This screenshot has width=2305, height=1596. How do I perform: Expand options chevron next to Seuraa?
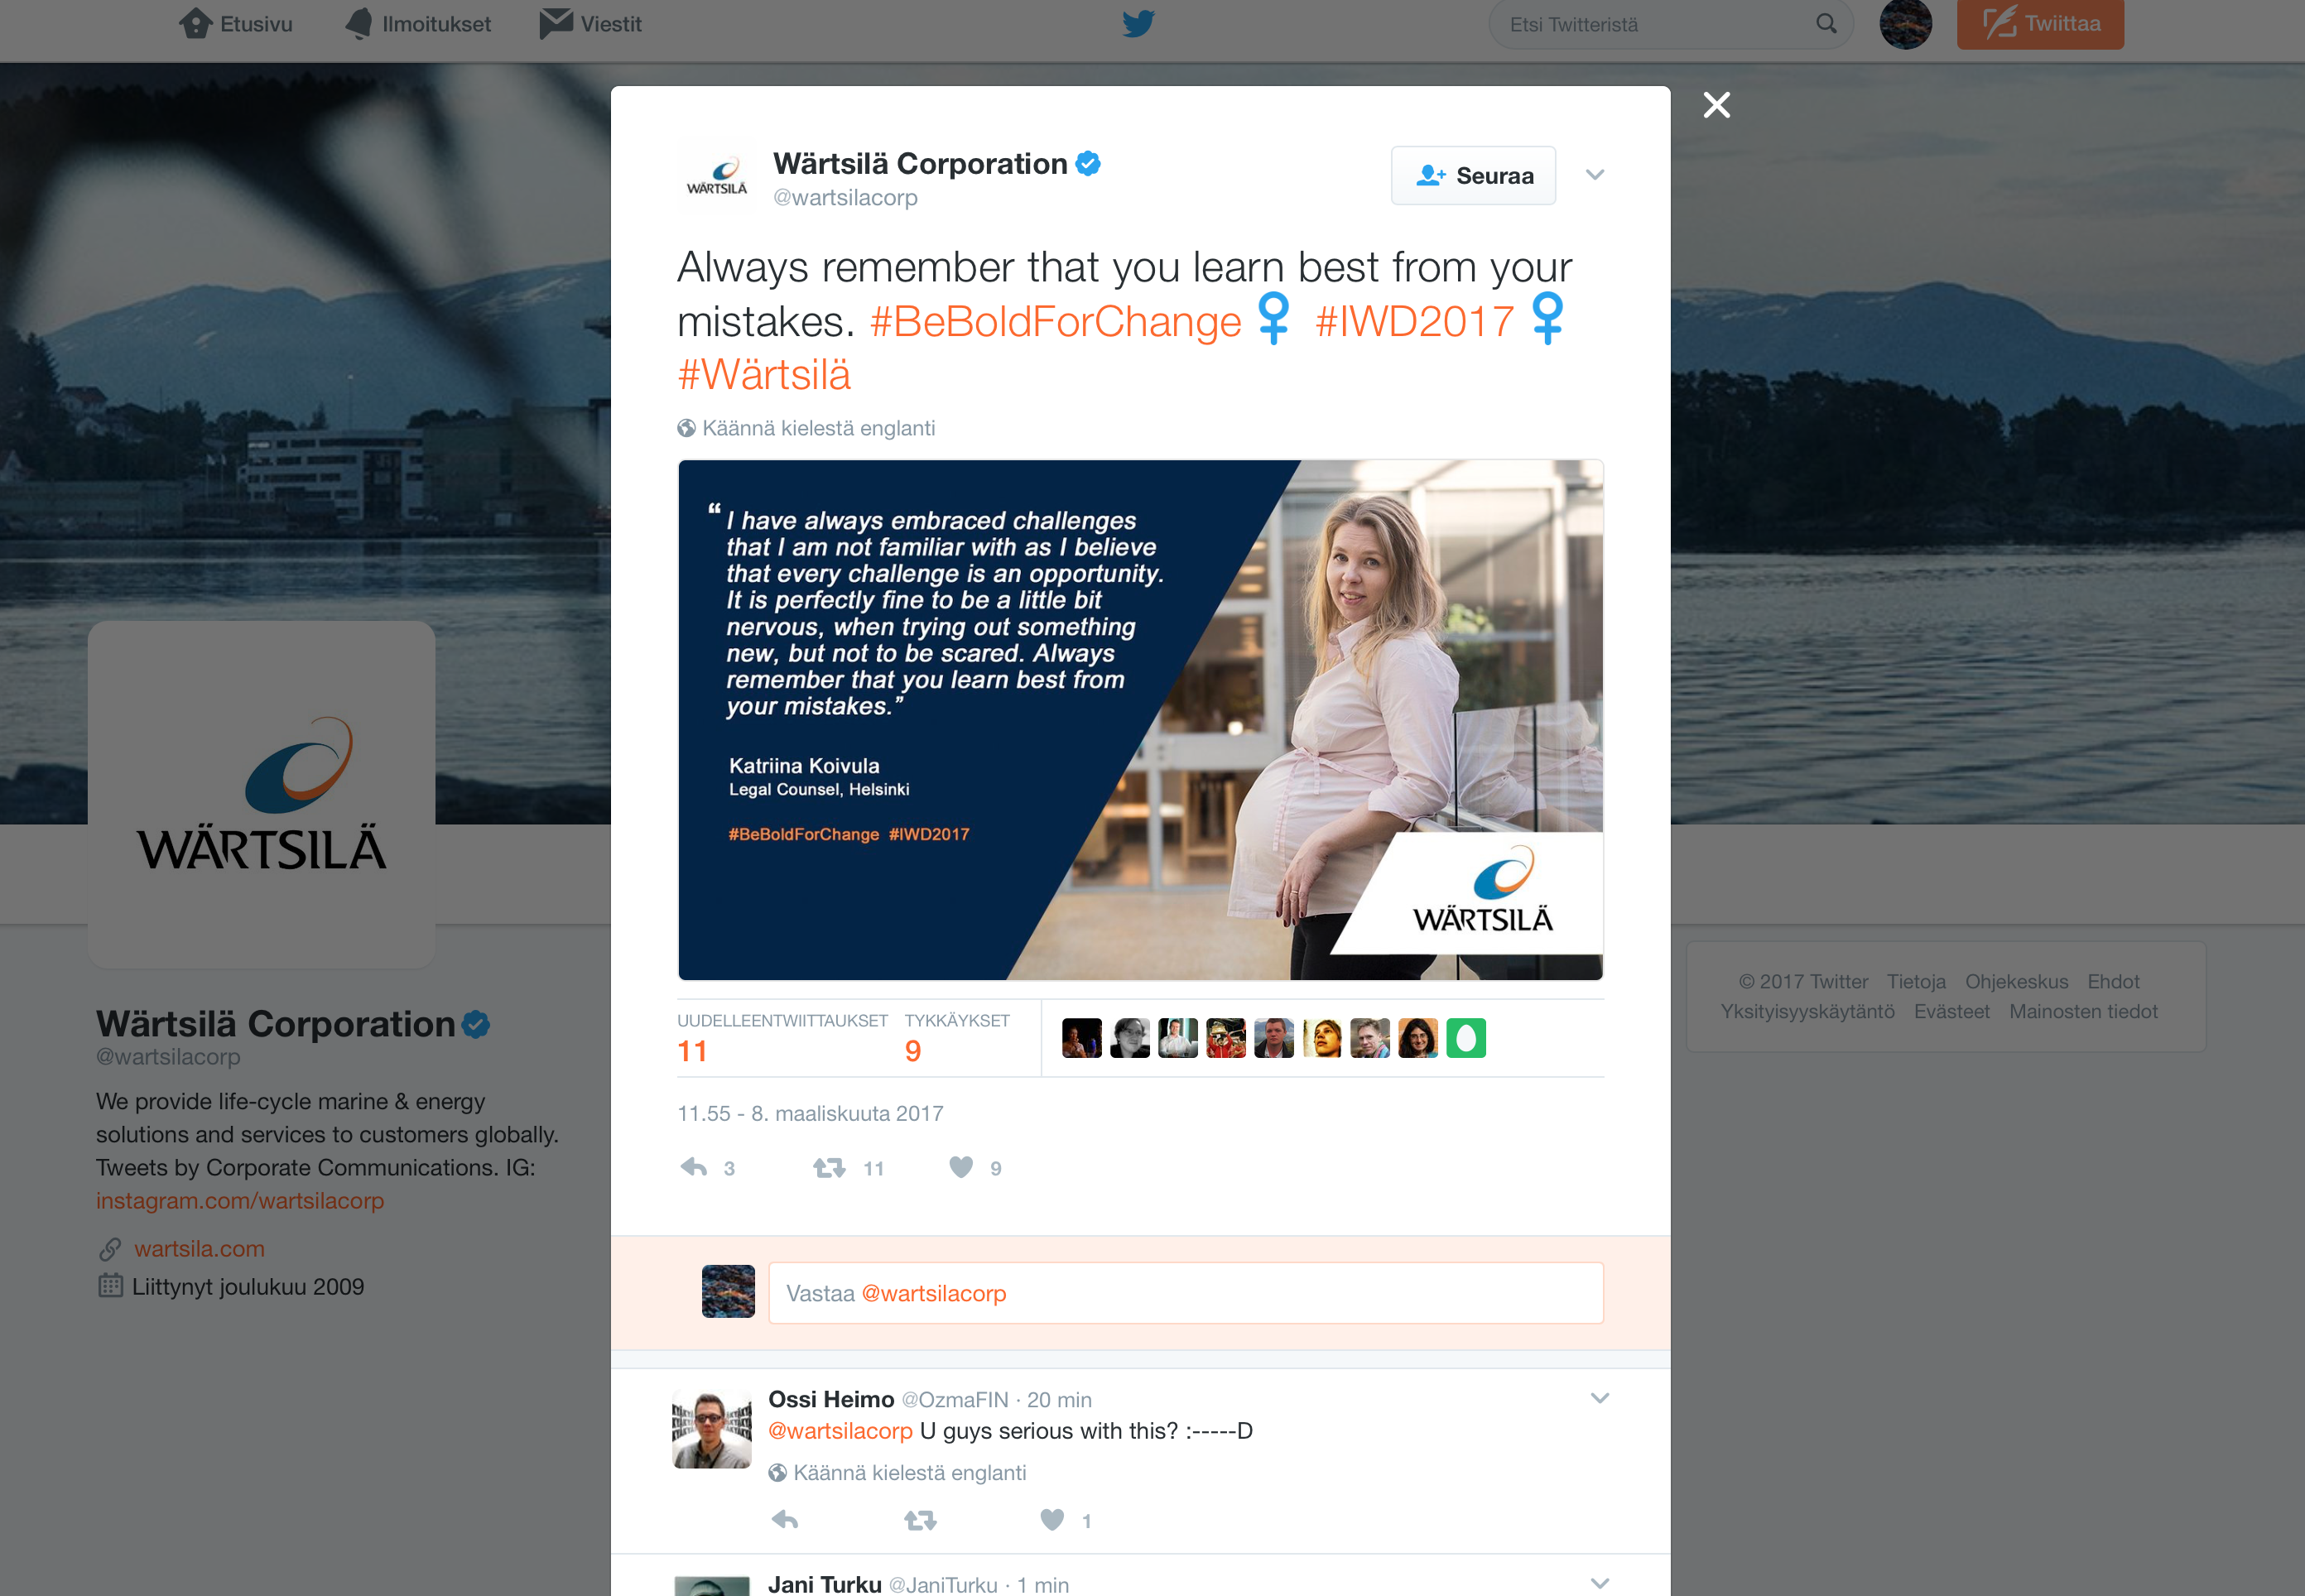1595,175
